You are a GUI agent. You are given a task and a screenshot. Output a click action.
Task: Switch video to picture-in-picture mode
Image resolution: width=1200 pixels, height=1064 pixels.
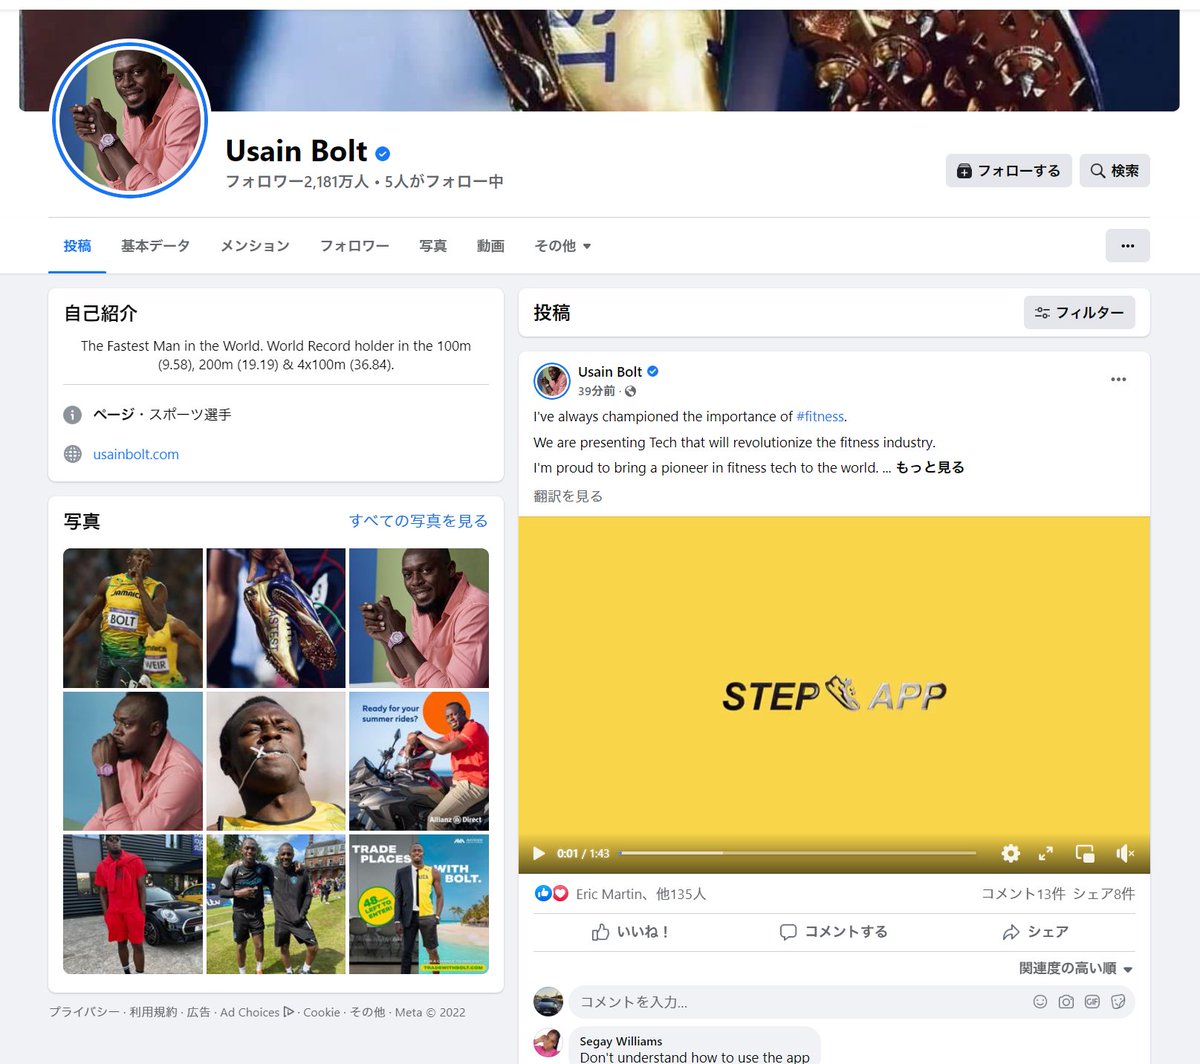point(1085,853)
